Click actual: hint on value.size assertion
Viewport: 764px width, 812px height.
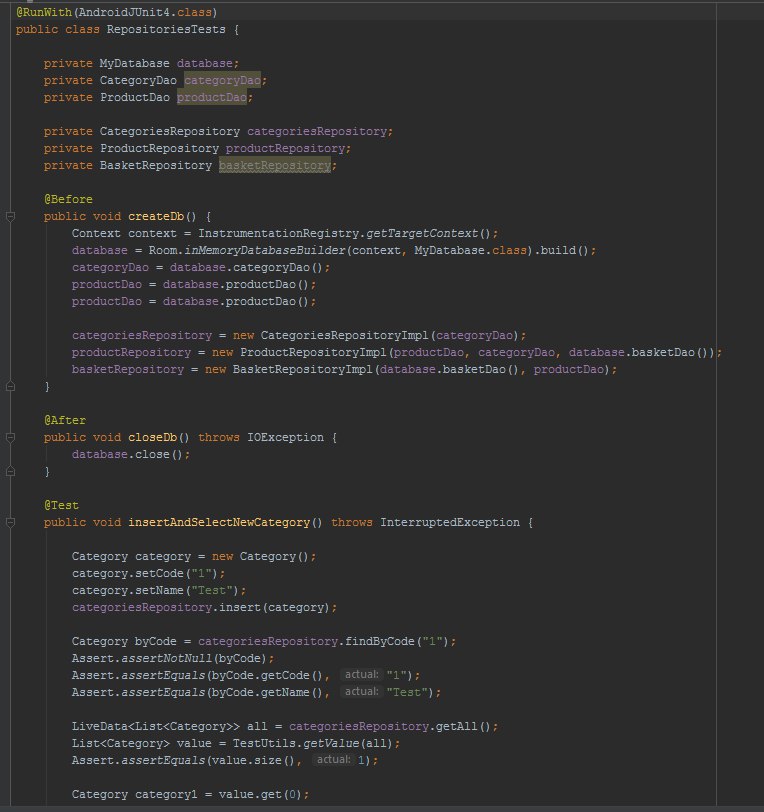click(x=334, y=760)
